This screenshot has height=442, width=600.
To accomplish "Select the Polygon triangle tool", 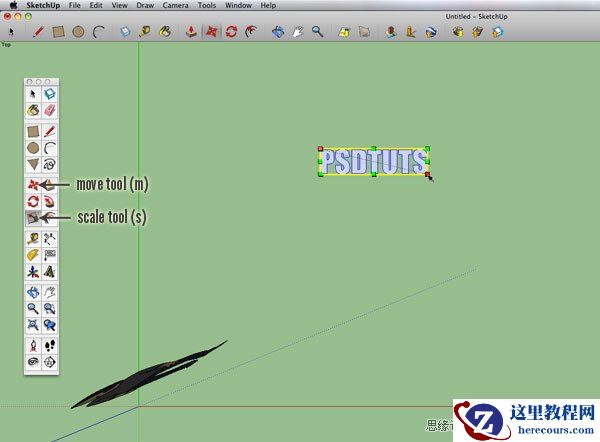I will click(33, 165).
